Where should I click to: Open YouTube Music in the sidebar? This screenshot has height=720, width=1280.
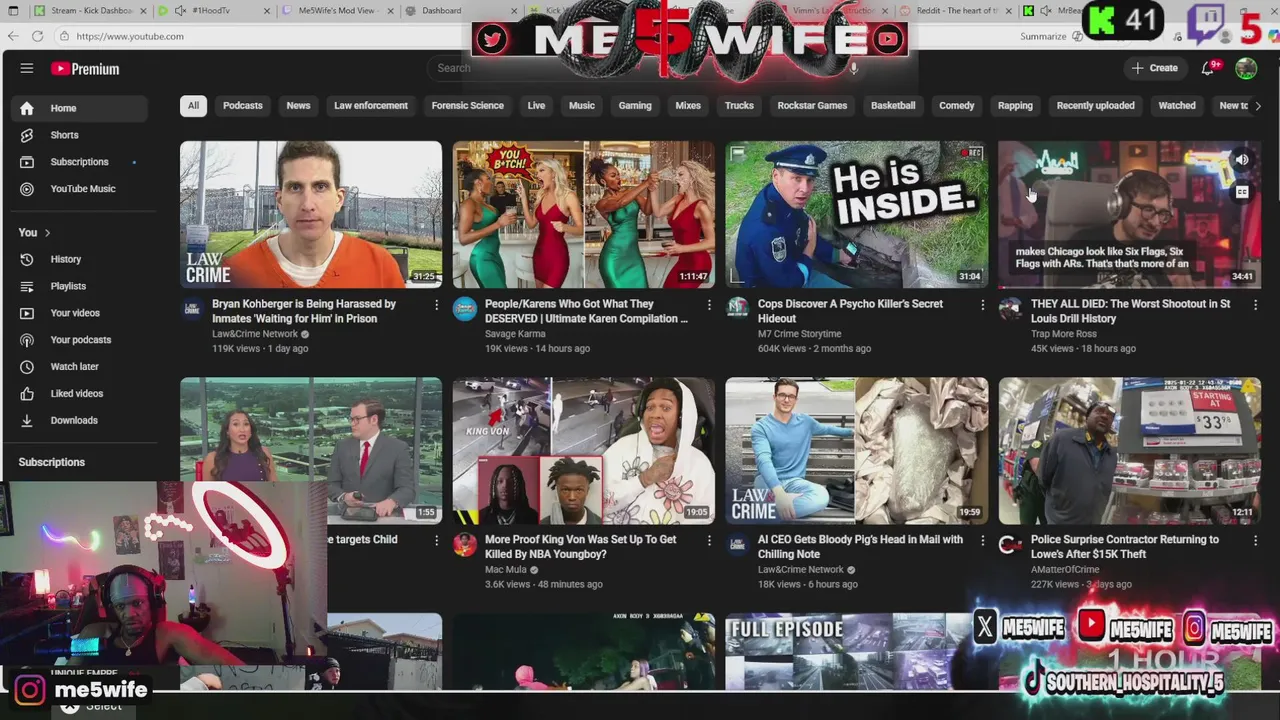pyautogui.click(x=80, y=189)
